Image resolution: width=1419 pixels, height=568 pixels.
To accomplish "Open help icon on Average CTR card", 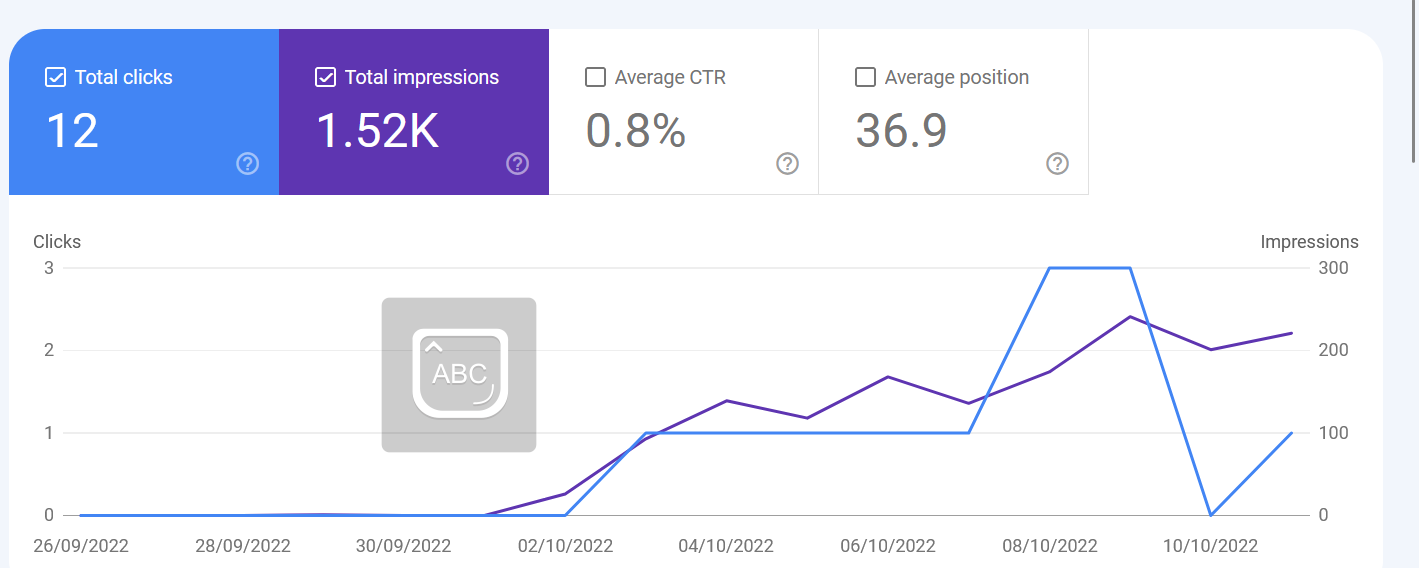I will [788, 164].
